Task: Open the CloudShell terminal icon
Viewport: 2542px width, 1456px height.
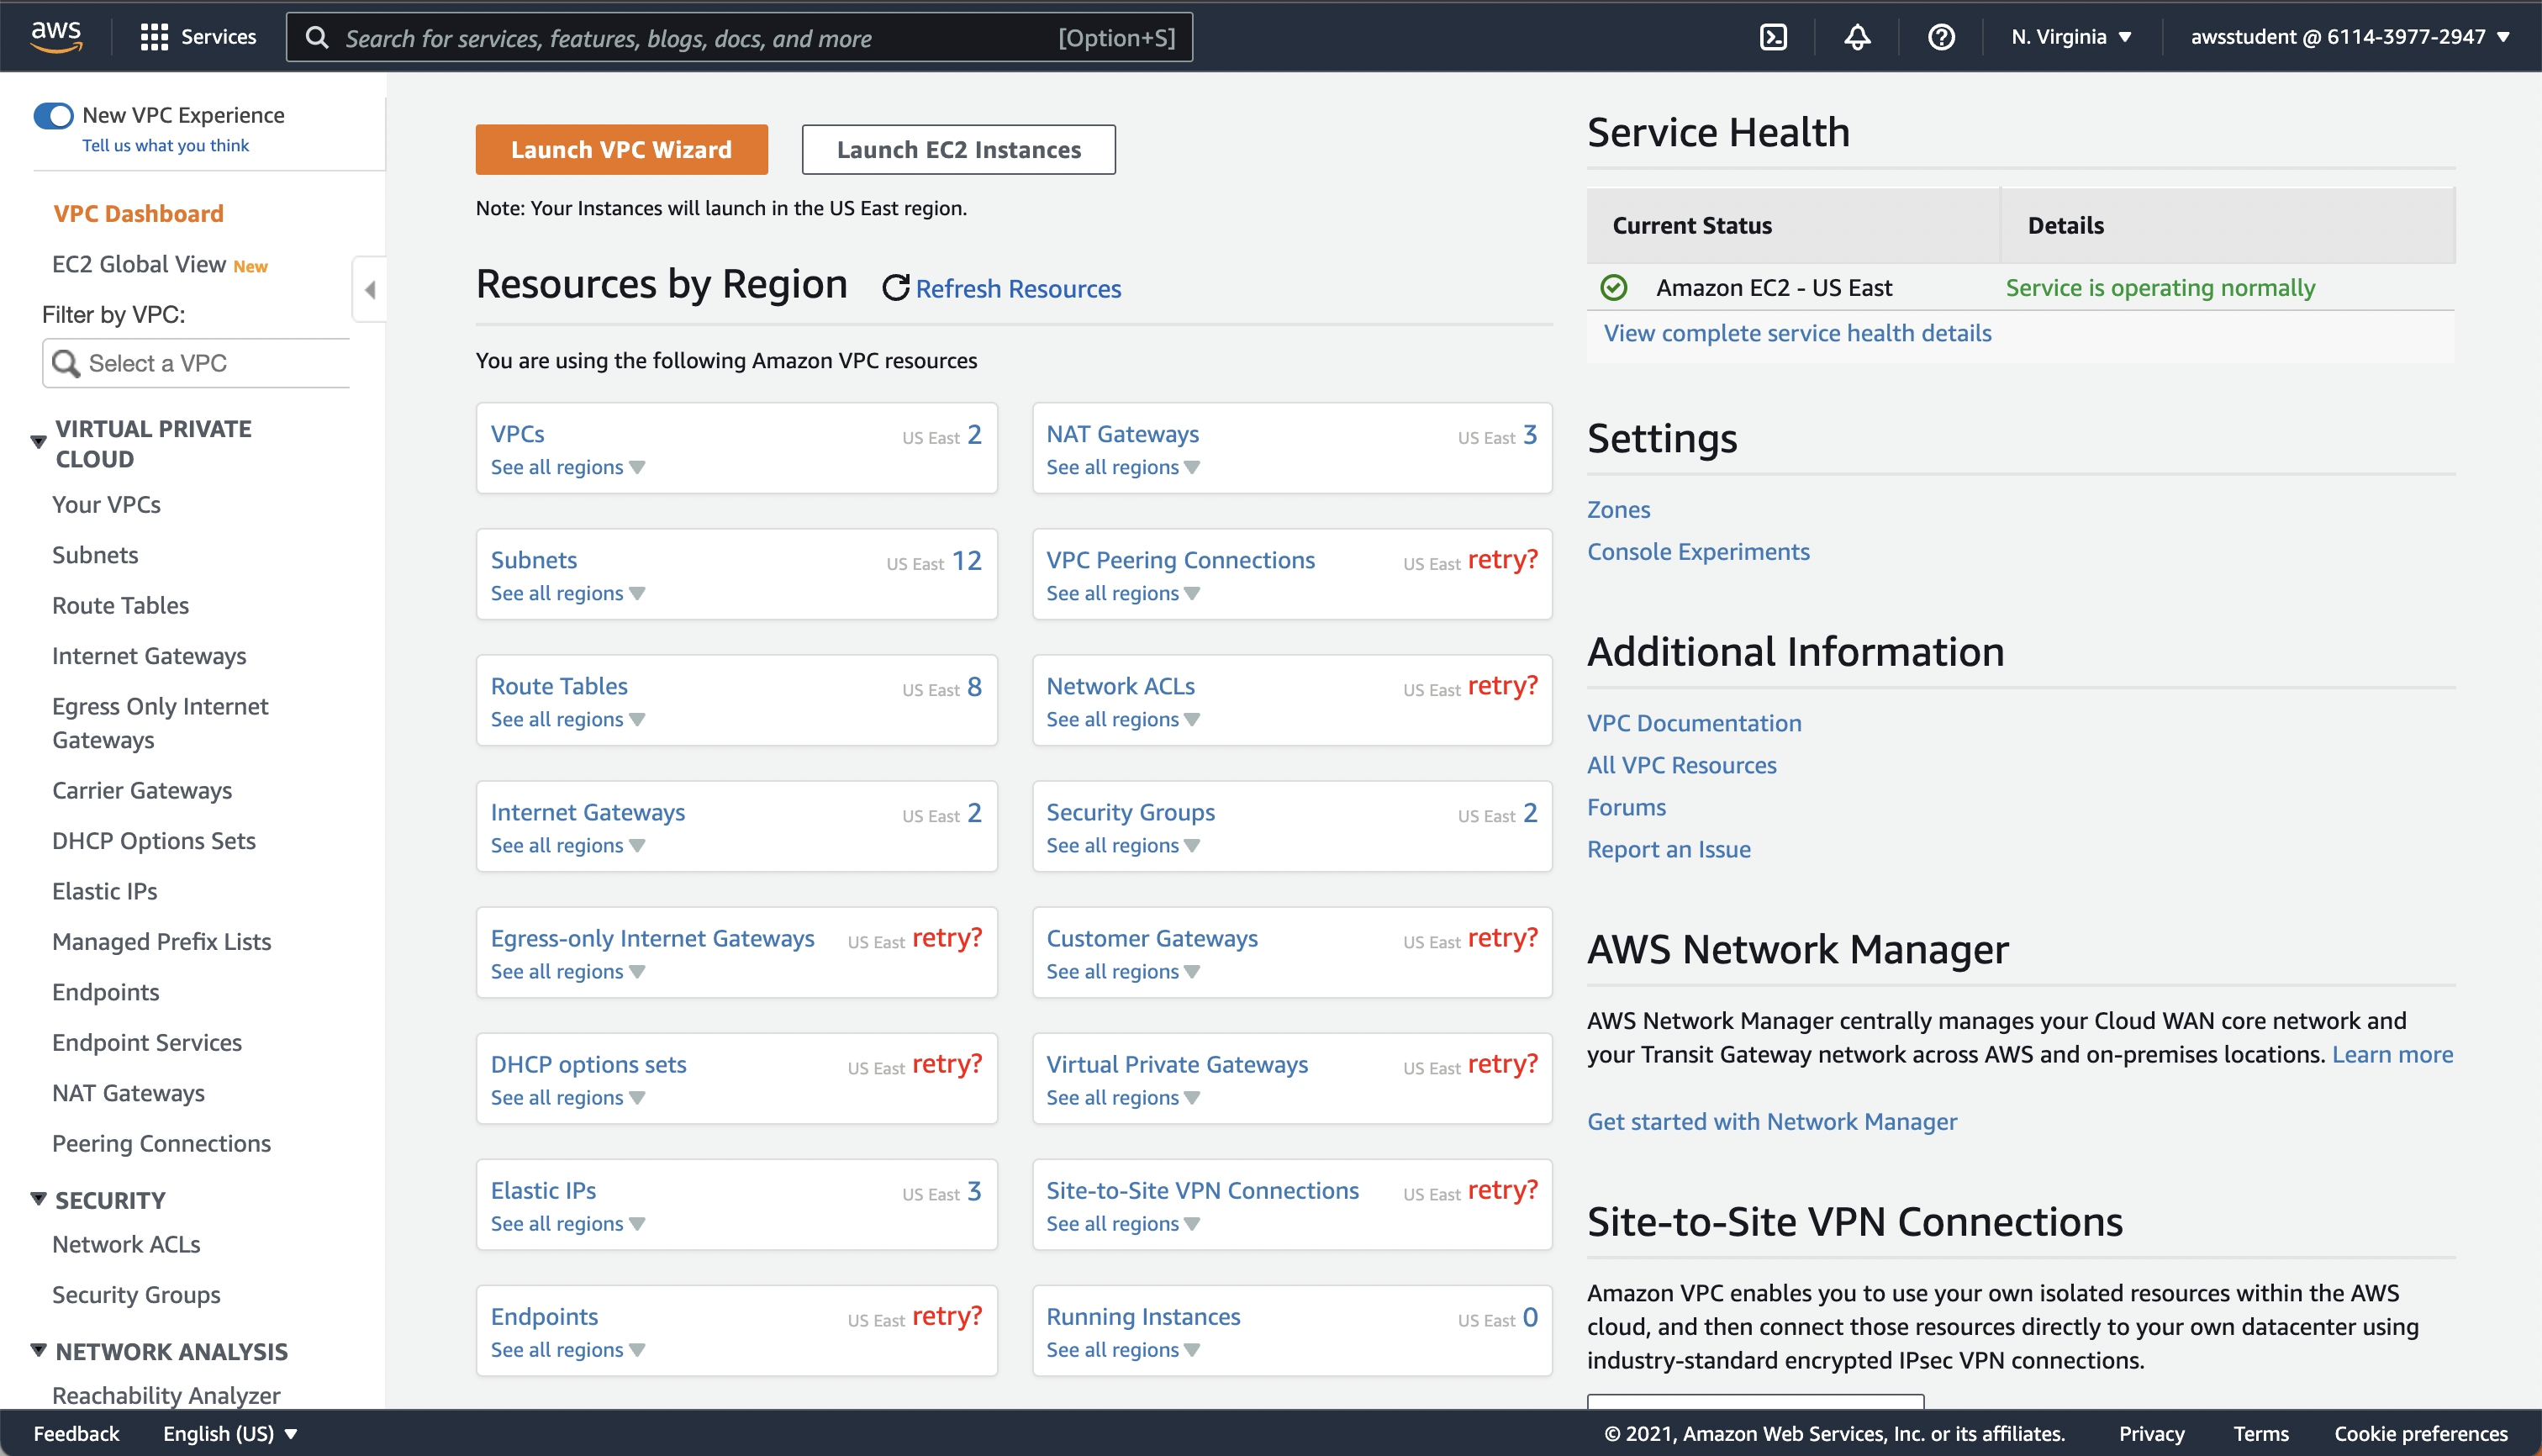Action: tap(1773, 37)
